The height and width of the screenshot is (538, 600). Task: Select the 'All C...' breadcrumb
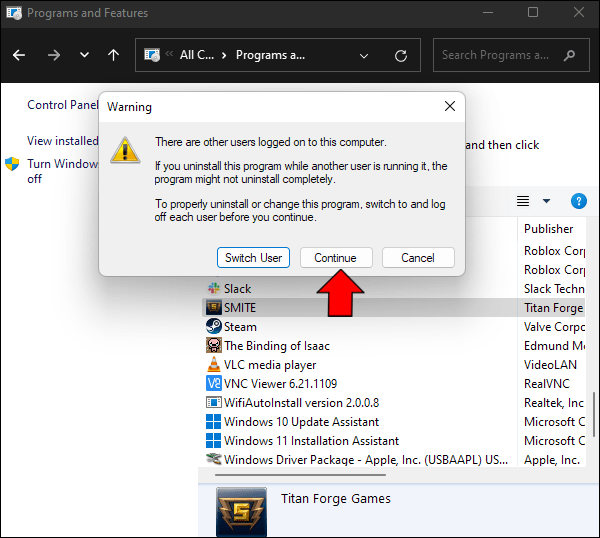pos(197,55)
